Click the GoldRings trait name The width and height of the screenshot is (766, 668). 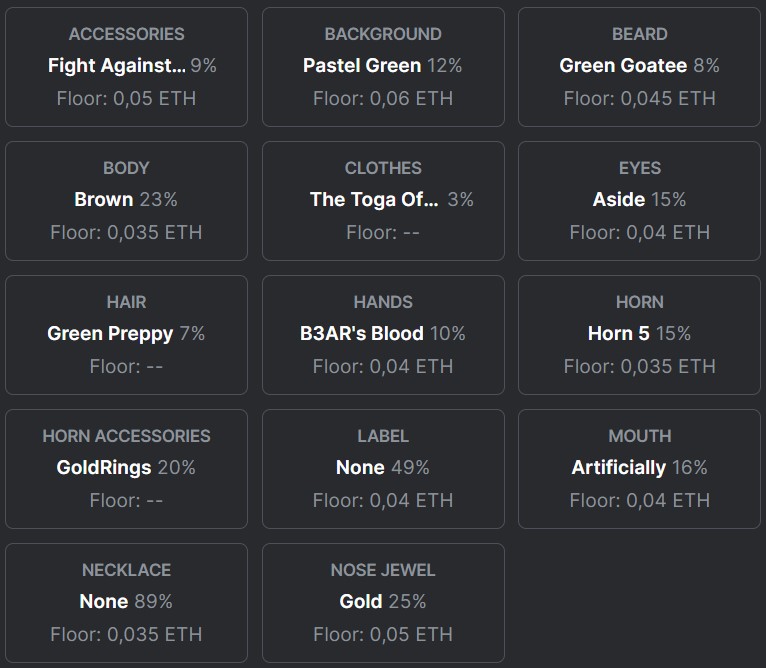tap(104, 468)
